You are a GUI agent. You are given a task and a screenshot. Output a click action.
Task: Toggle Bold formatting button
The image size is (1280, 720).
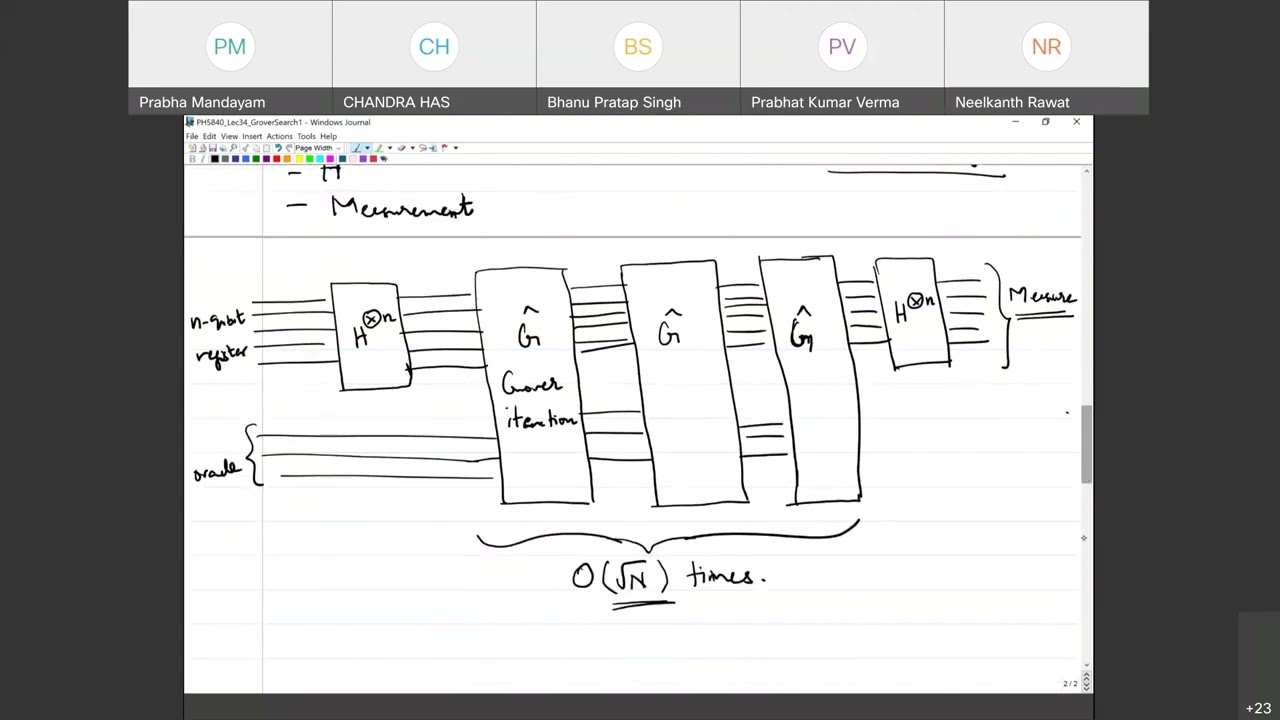click(x=192, y=159)
